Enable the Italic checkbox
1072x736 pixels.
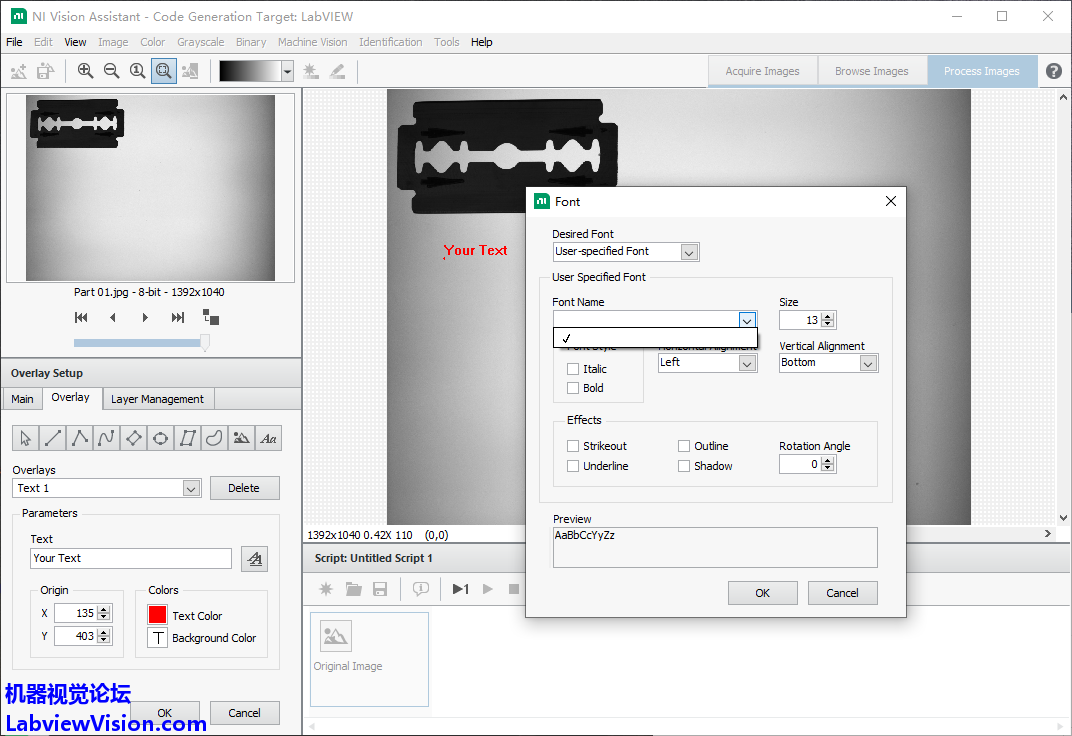(573, 369)
